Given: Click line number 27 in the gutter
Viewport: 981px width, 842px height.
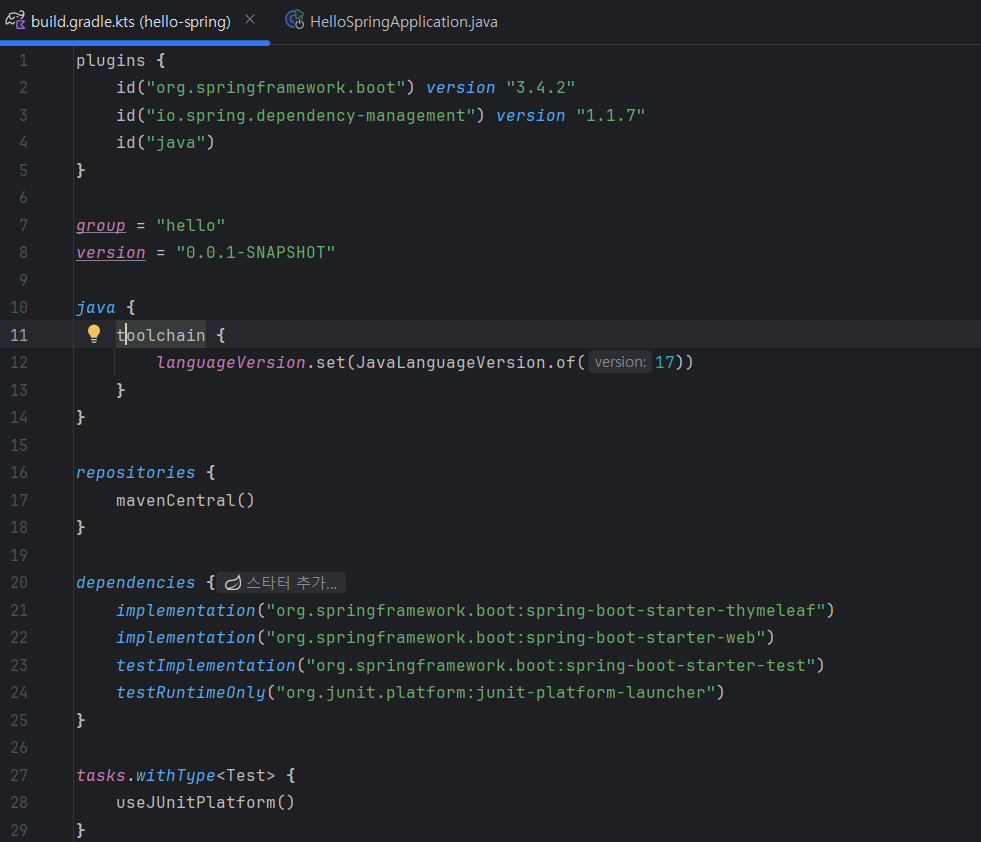Looking at the screenshot, I should pos(19,776).
